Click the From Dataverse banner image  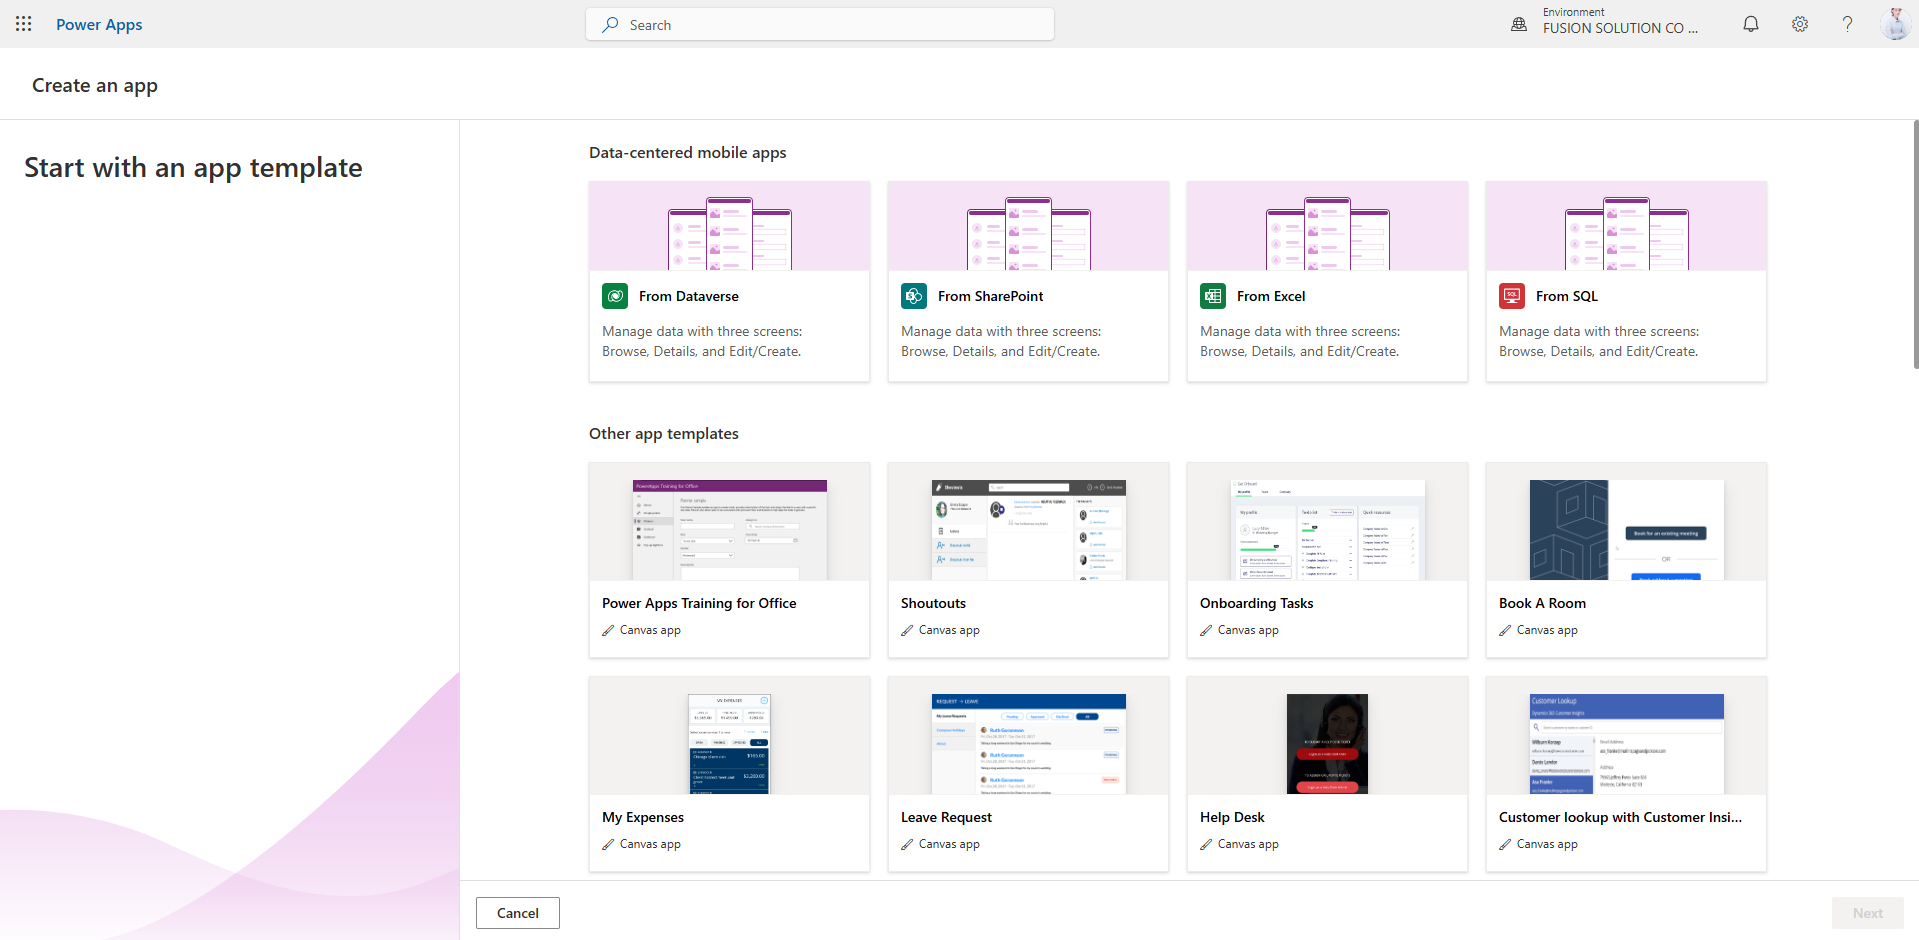[730, 226]
